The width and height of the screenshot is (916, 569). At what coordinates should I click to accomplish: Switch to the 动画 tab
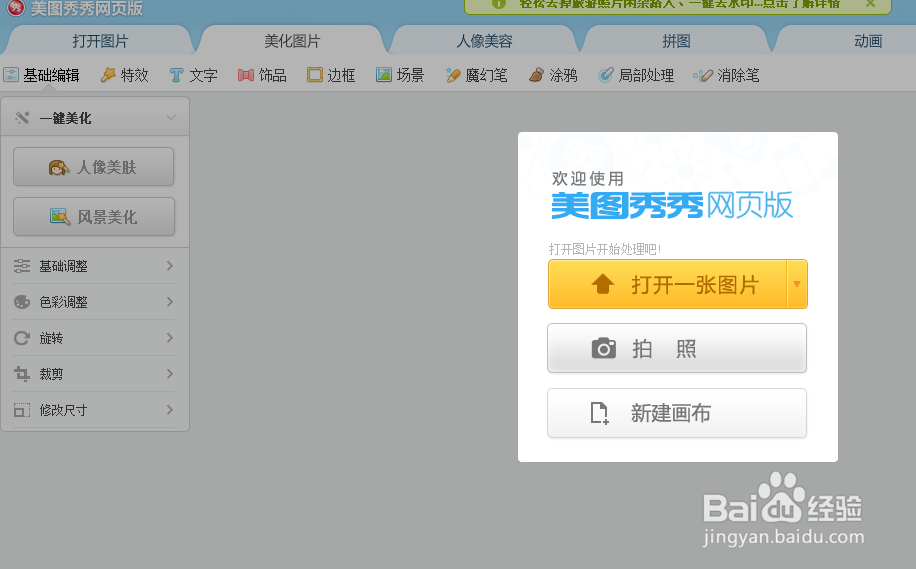868,41
